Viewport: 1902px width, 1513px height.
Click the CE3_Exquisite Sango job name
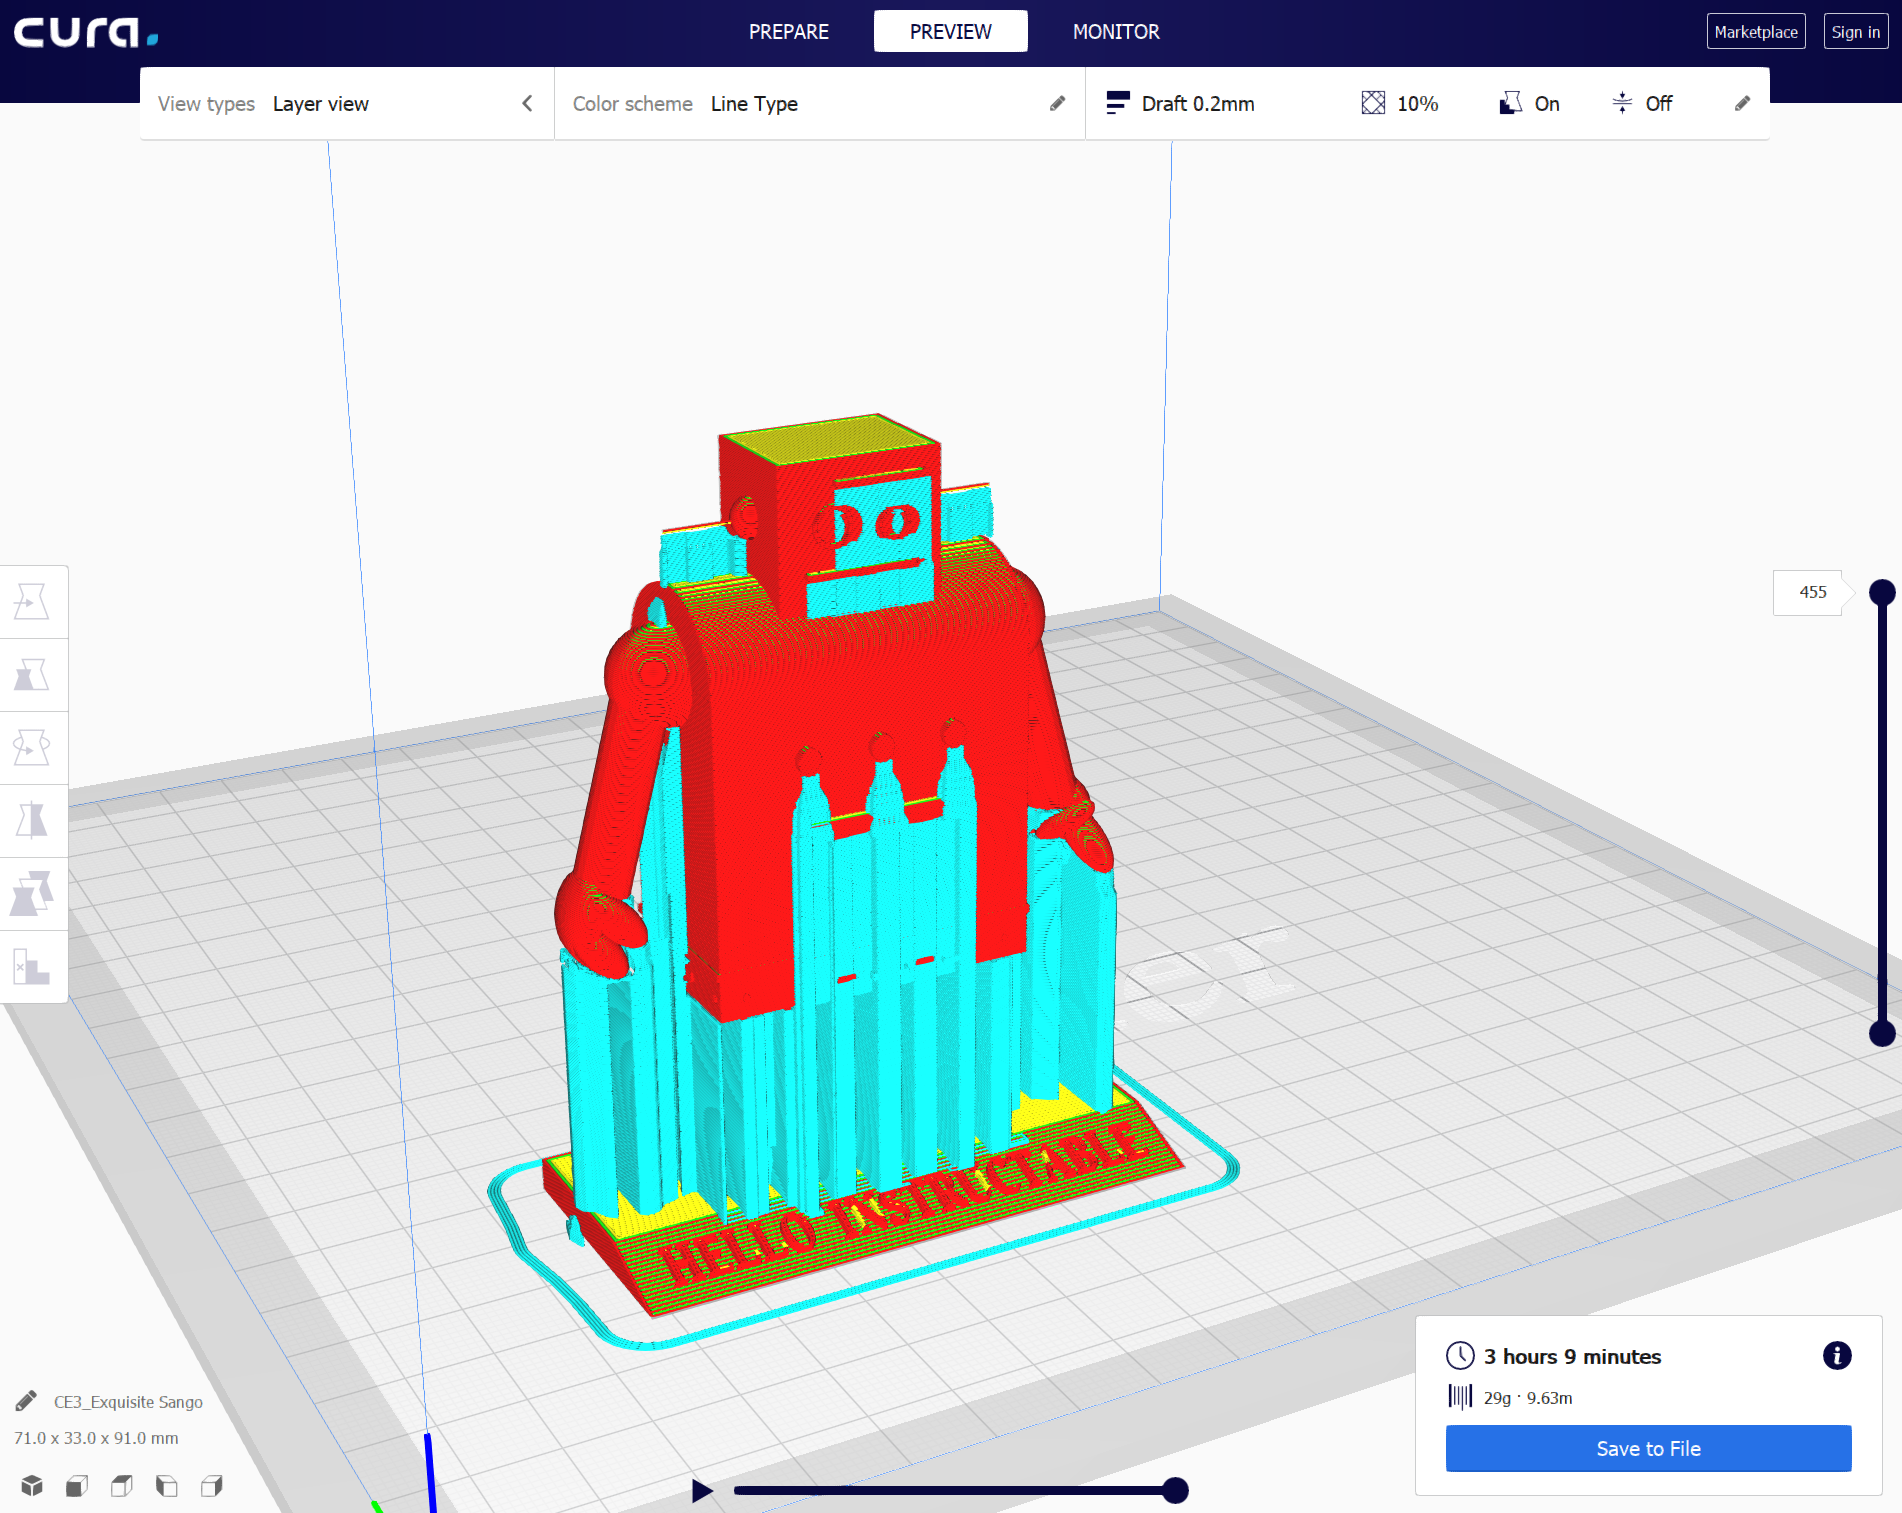coord(128,1402)
